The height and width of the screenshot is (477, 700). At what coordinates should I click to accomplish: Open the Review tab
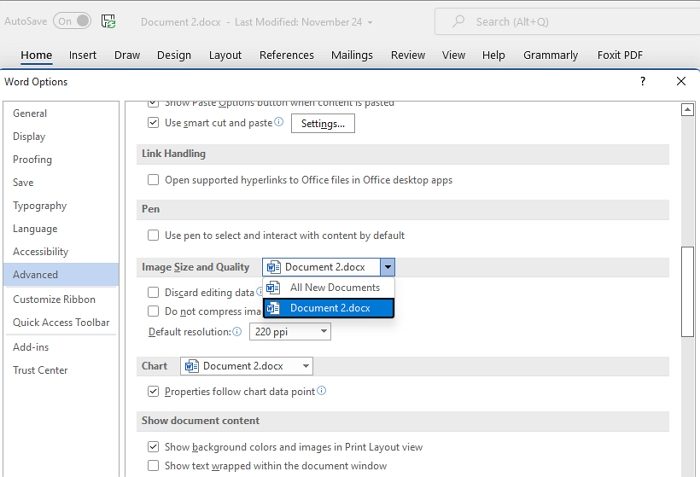408,55
